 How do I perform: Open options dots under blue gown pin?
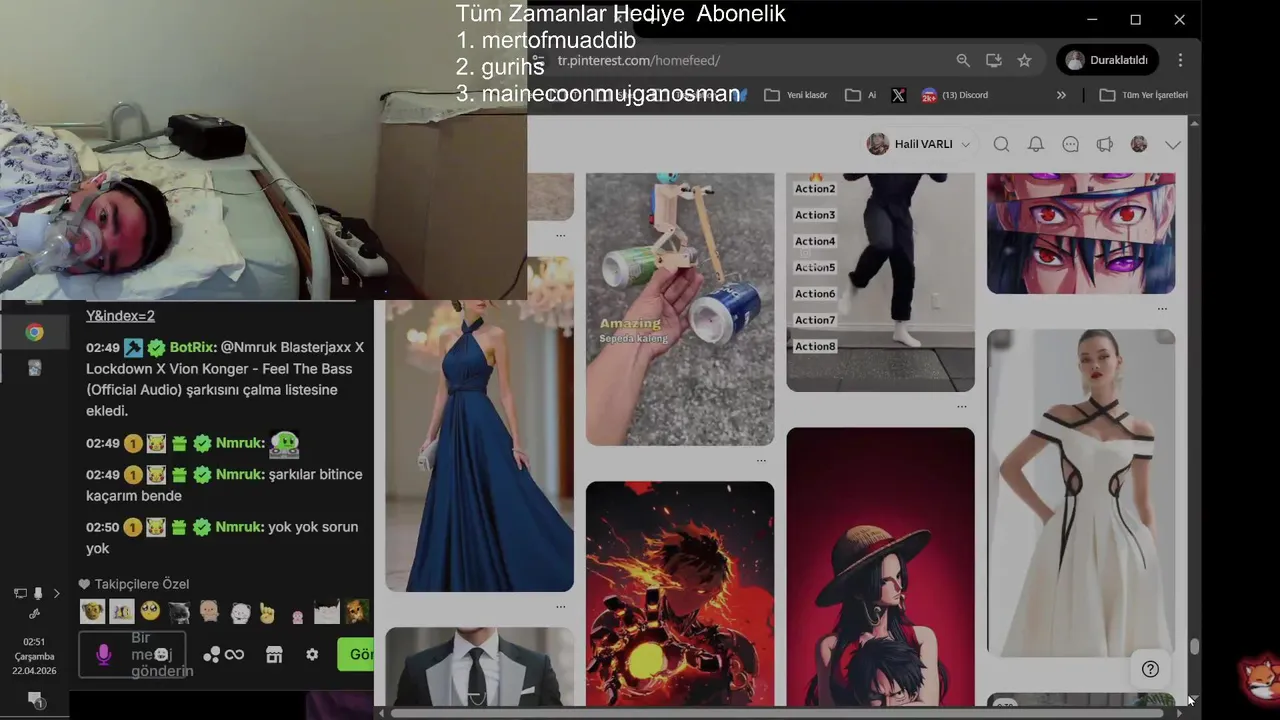(560, 606)
